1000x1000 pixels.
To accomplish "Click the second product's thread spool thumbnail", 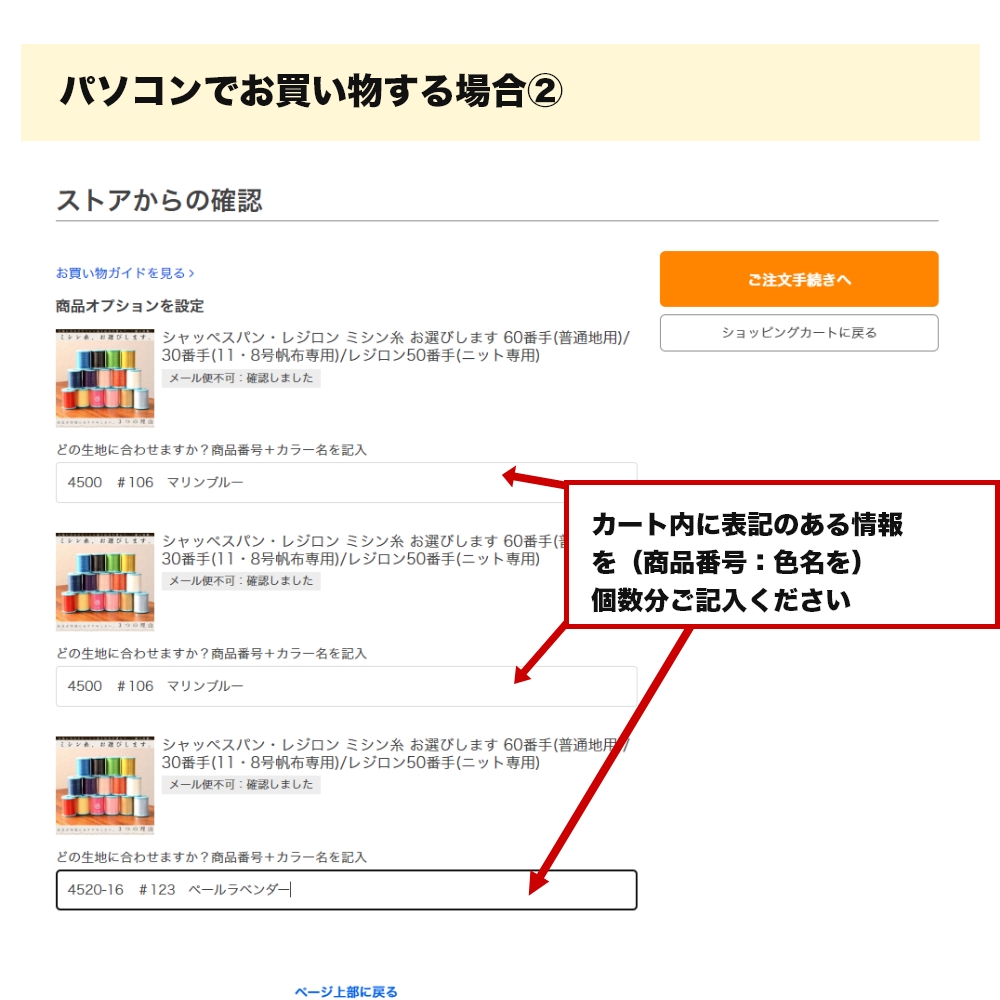I will pyautogui.click(x=105, y=581).
